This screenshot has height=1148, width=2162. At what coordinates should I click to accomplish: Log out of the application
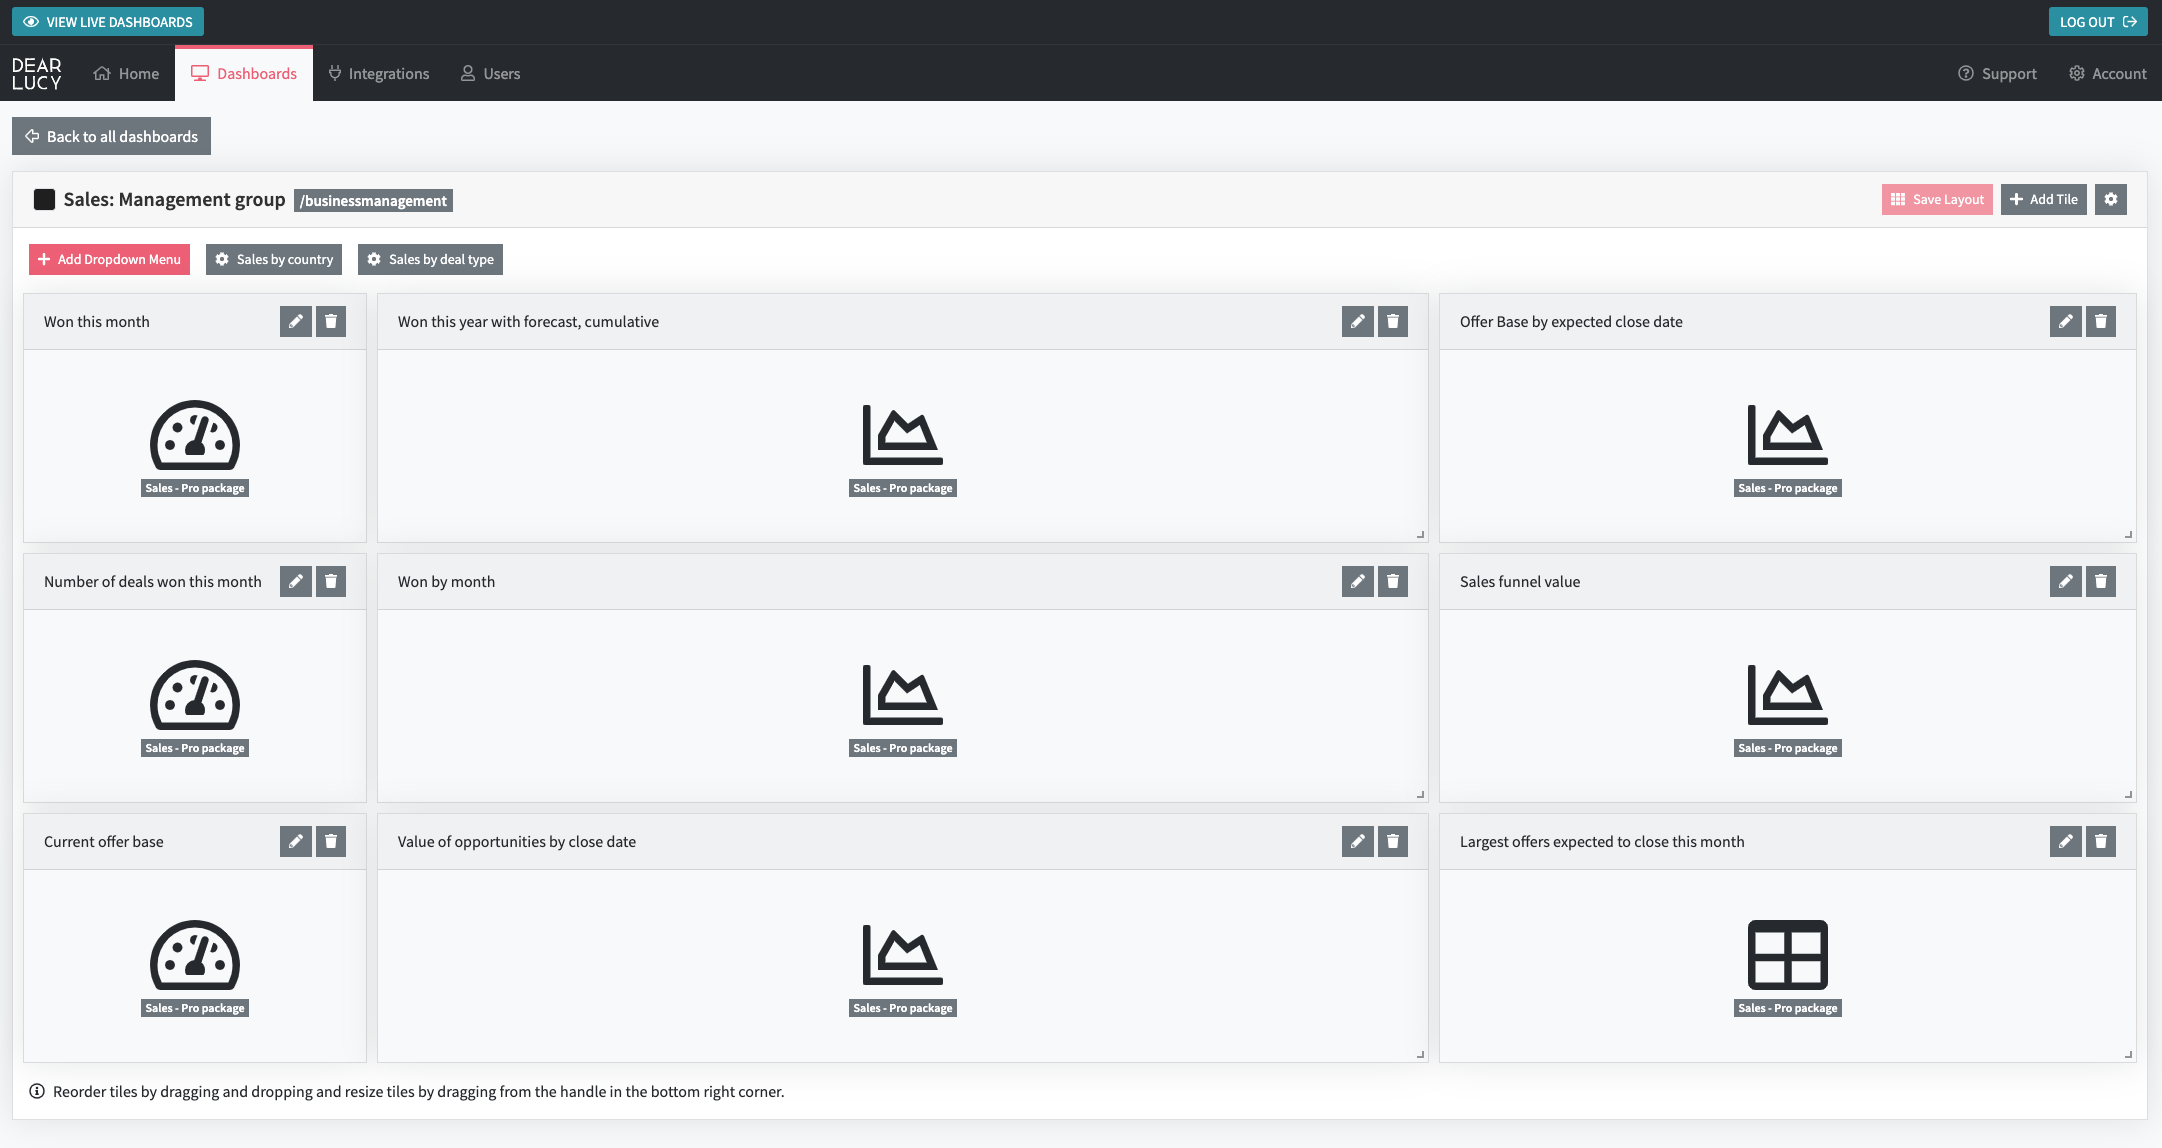point(2098,21)
